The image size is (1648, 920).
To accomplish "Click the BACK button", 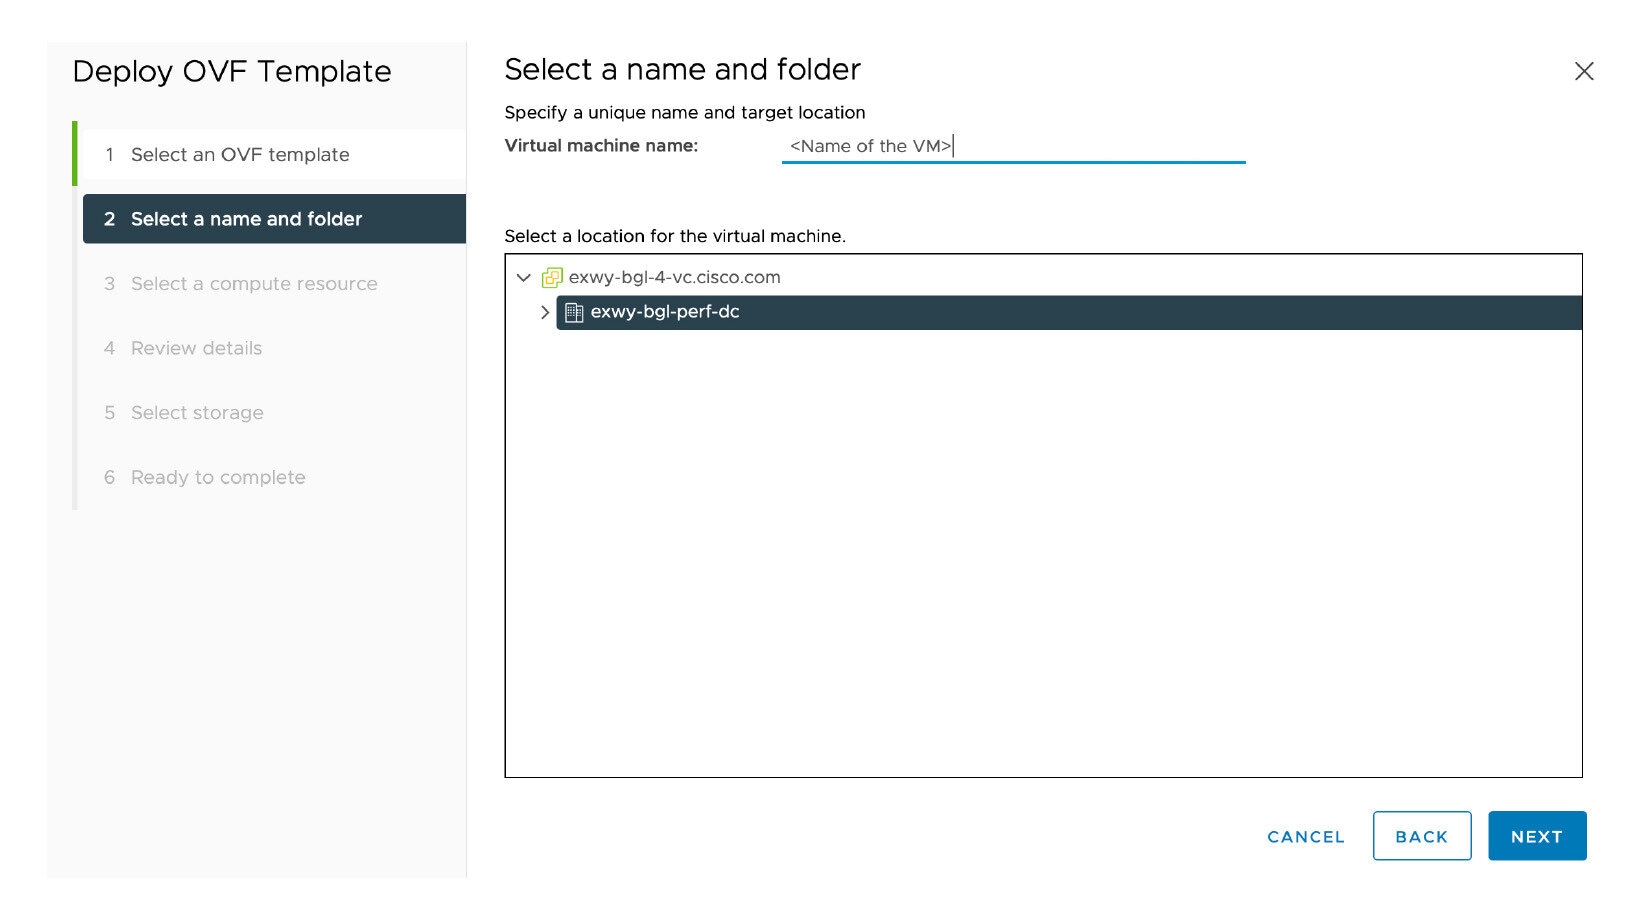I will [x=1421, y=836].
